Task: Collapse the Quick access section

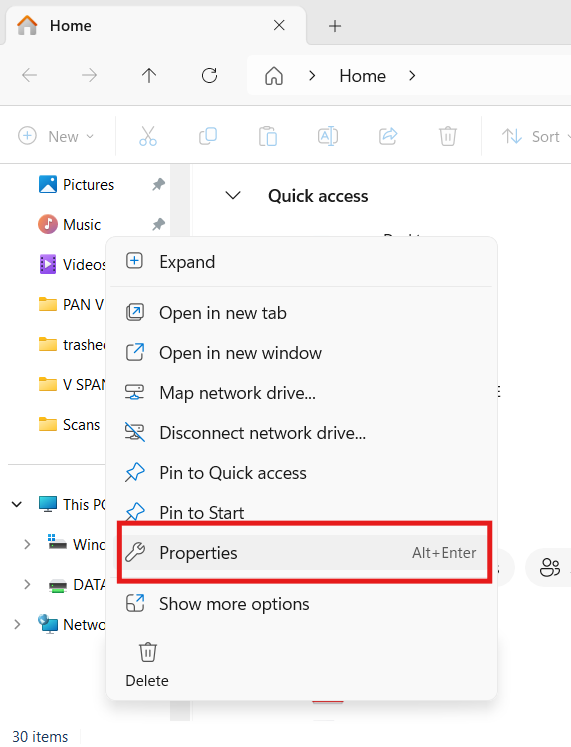Action: click(x=233, y=196)
